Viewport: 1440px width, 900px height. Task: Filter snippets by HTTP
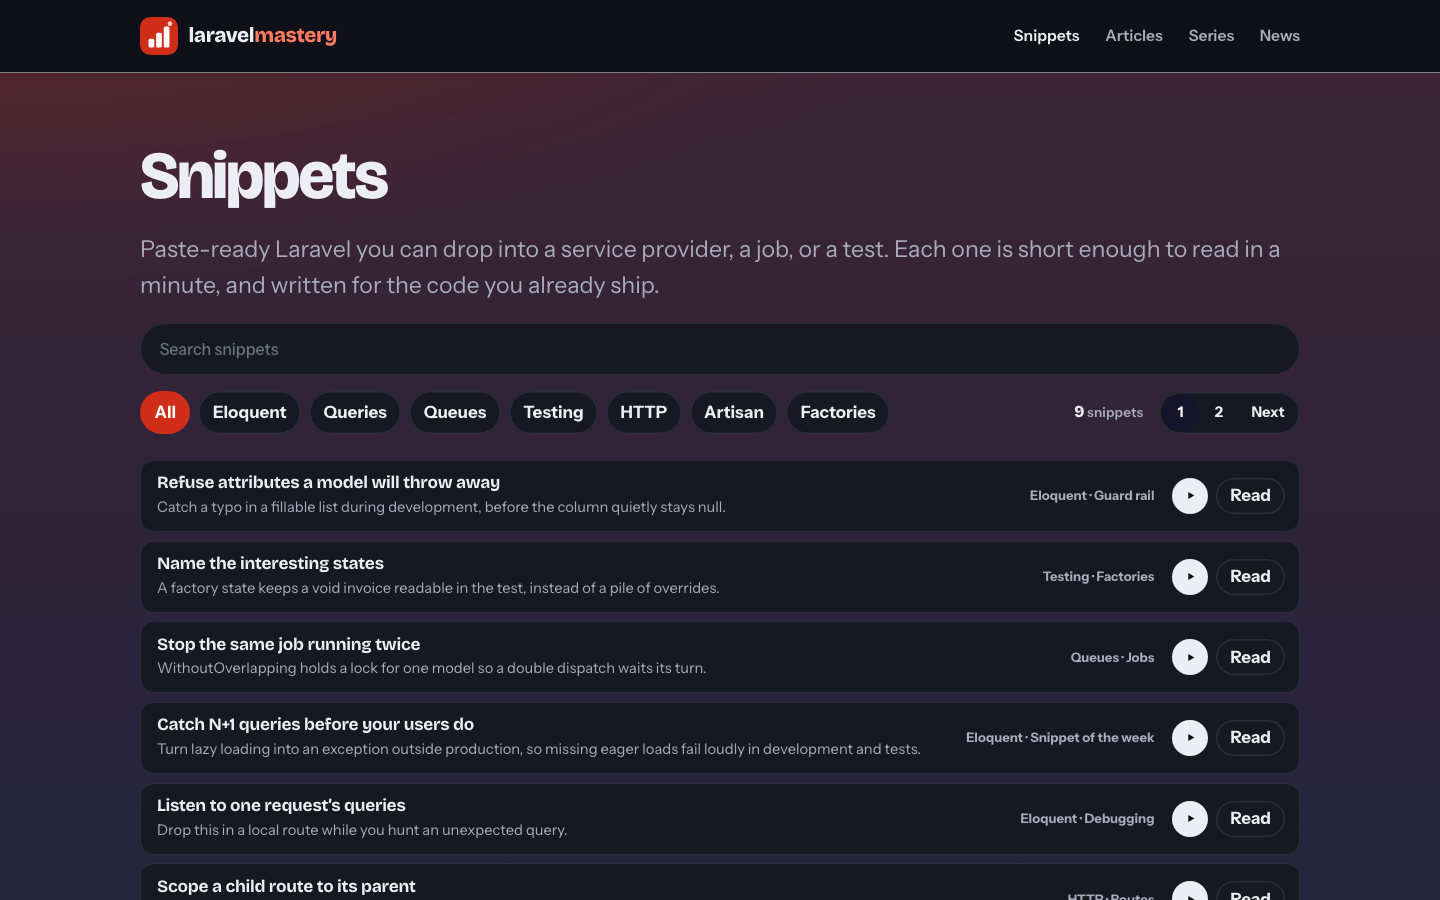[x=643, y=412]
